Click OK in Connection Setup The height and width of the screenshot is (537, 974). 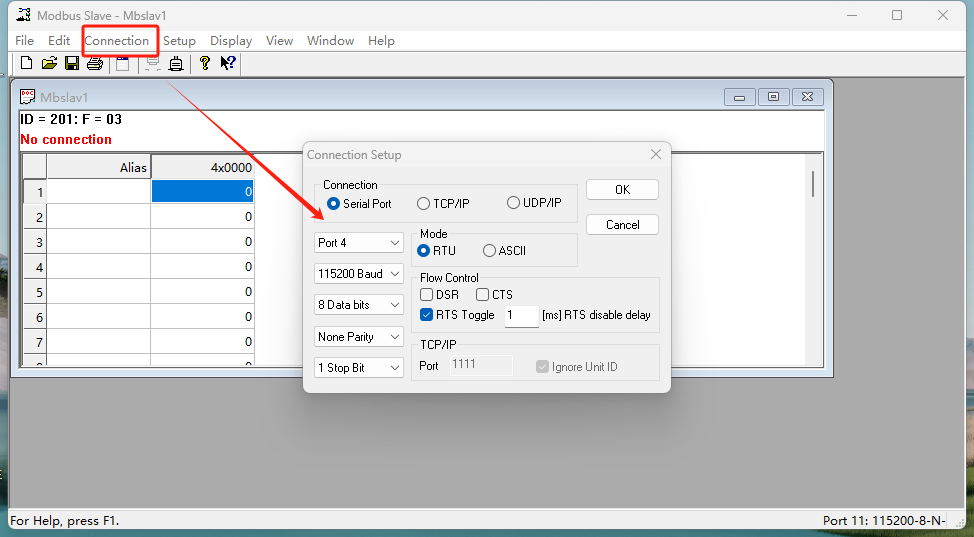point(622,190)
